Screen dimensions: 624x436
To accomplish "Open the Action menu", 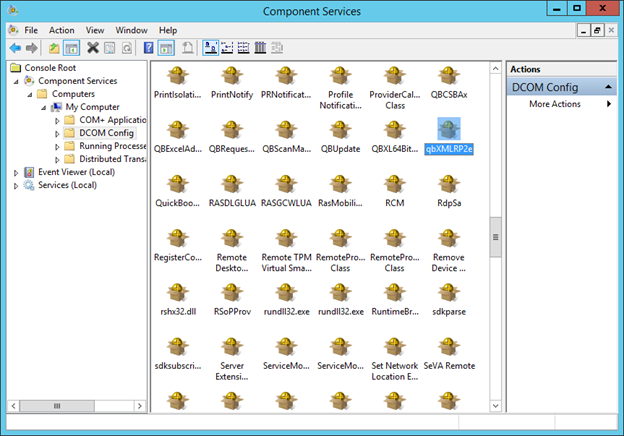I will pos(62,31).
